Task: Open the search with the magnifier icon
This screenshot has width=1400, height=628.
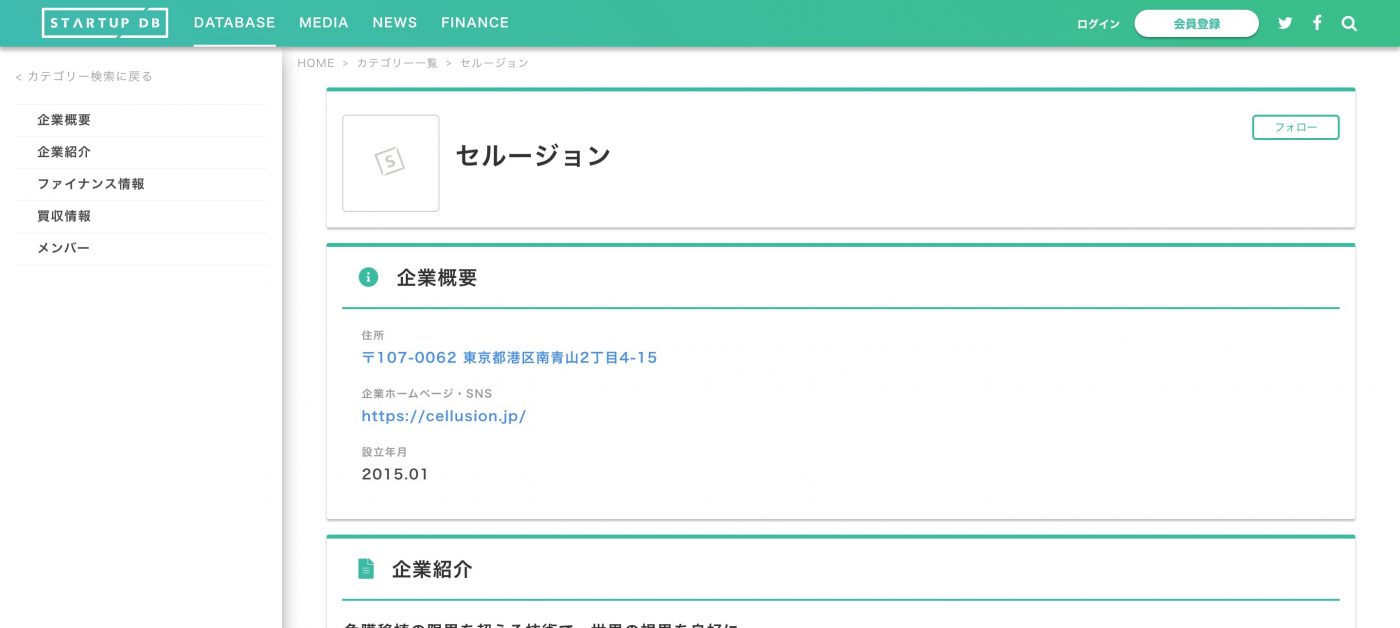Action: click(1349, 22)
